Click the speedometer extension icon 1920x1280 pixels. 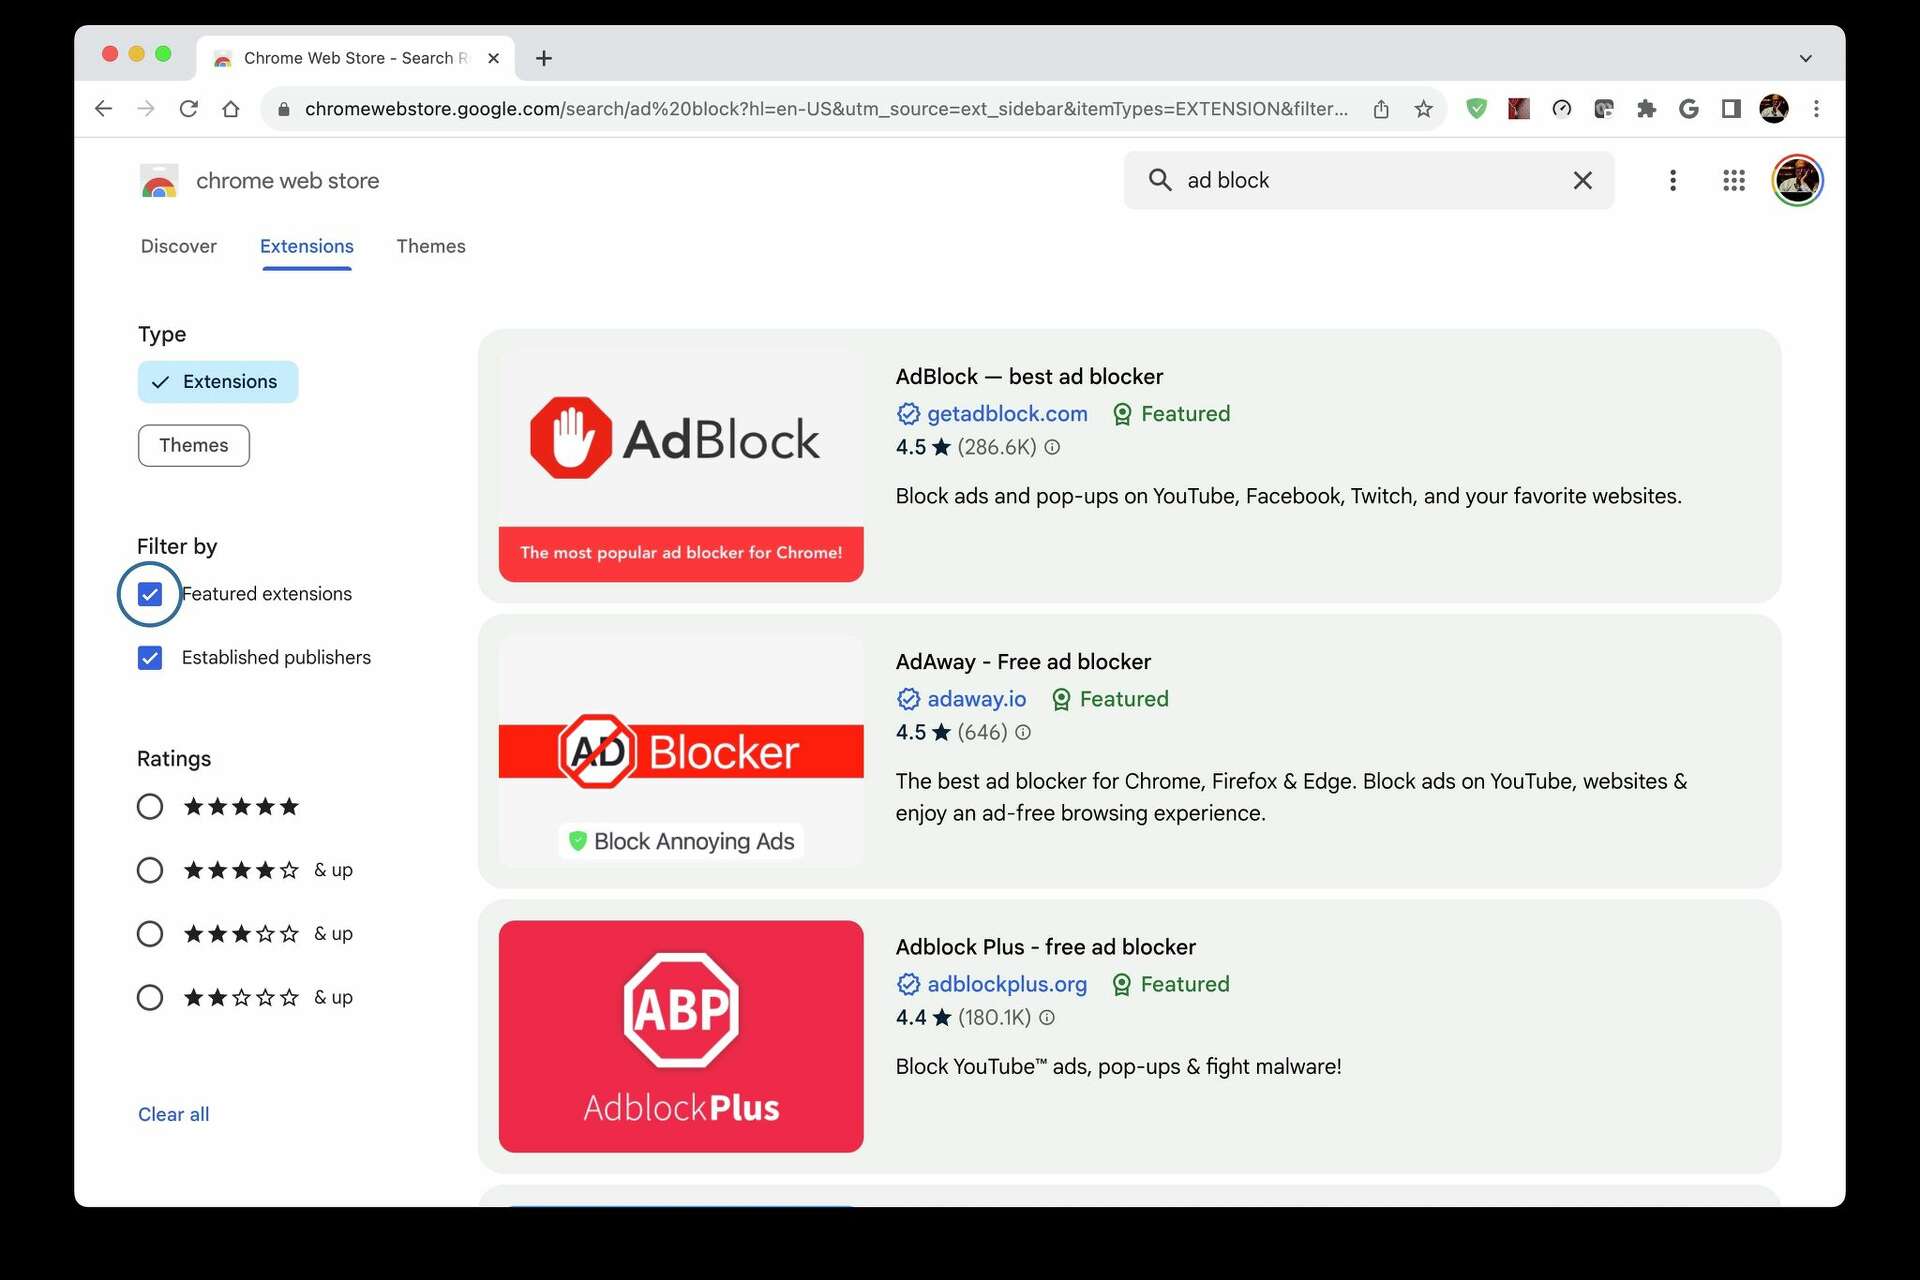pyautogui.click(x=1562, y=108)
